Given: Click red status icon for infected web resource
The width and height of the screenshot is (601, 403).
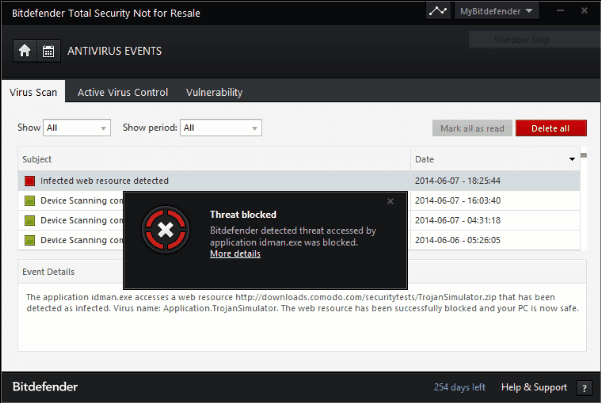Looking at the screenshot, I should coord(30,181).
